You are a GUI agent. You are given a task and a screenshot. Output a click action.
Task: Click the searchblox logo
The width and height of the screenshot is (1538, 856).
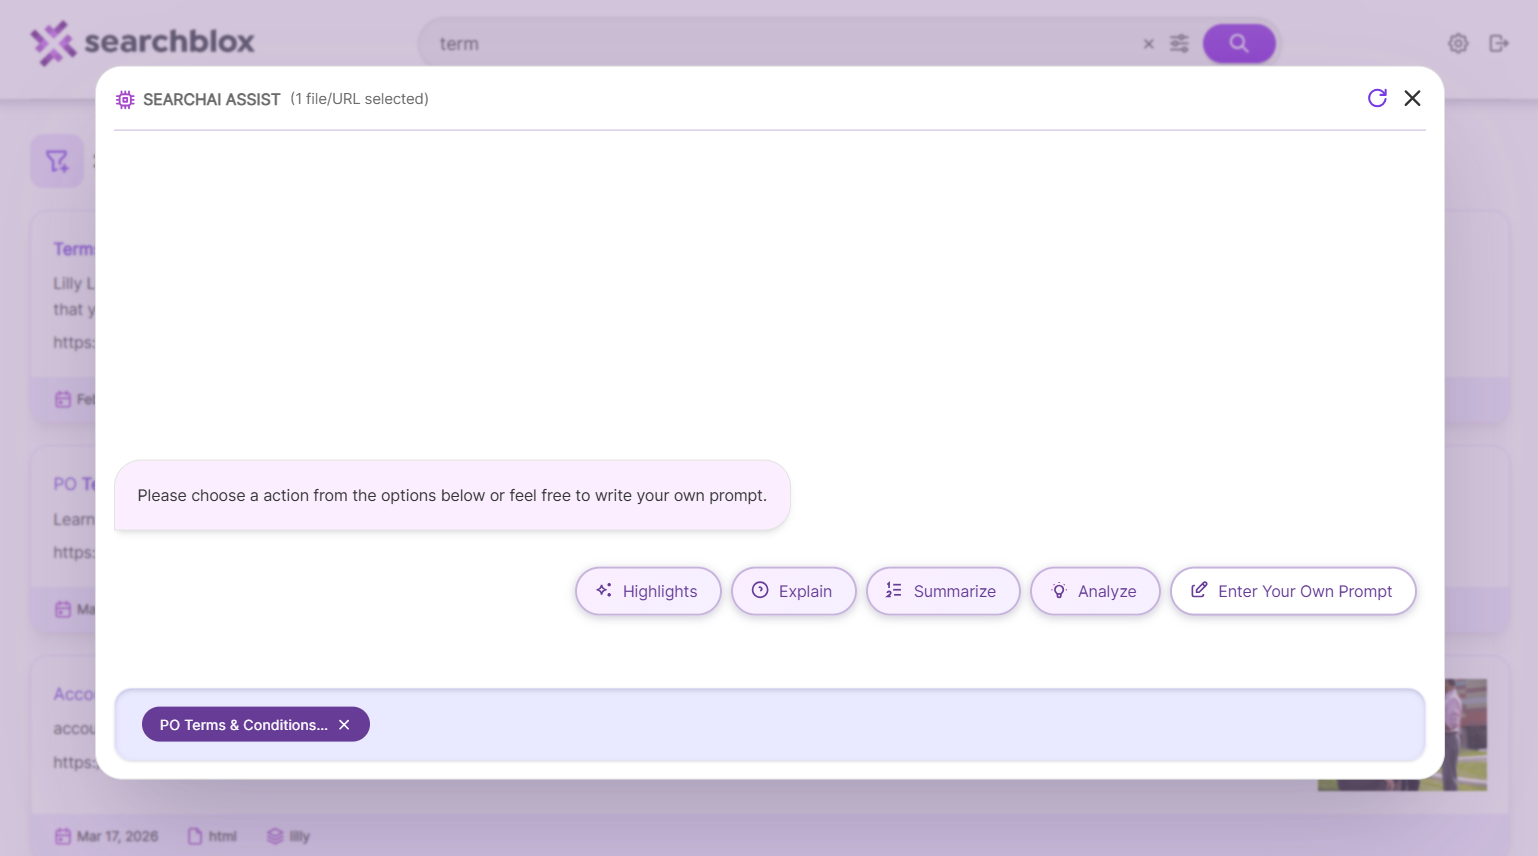(143, 43)
